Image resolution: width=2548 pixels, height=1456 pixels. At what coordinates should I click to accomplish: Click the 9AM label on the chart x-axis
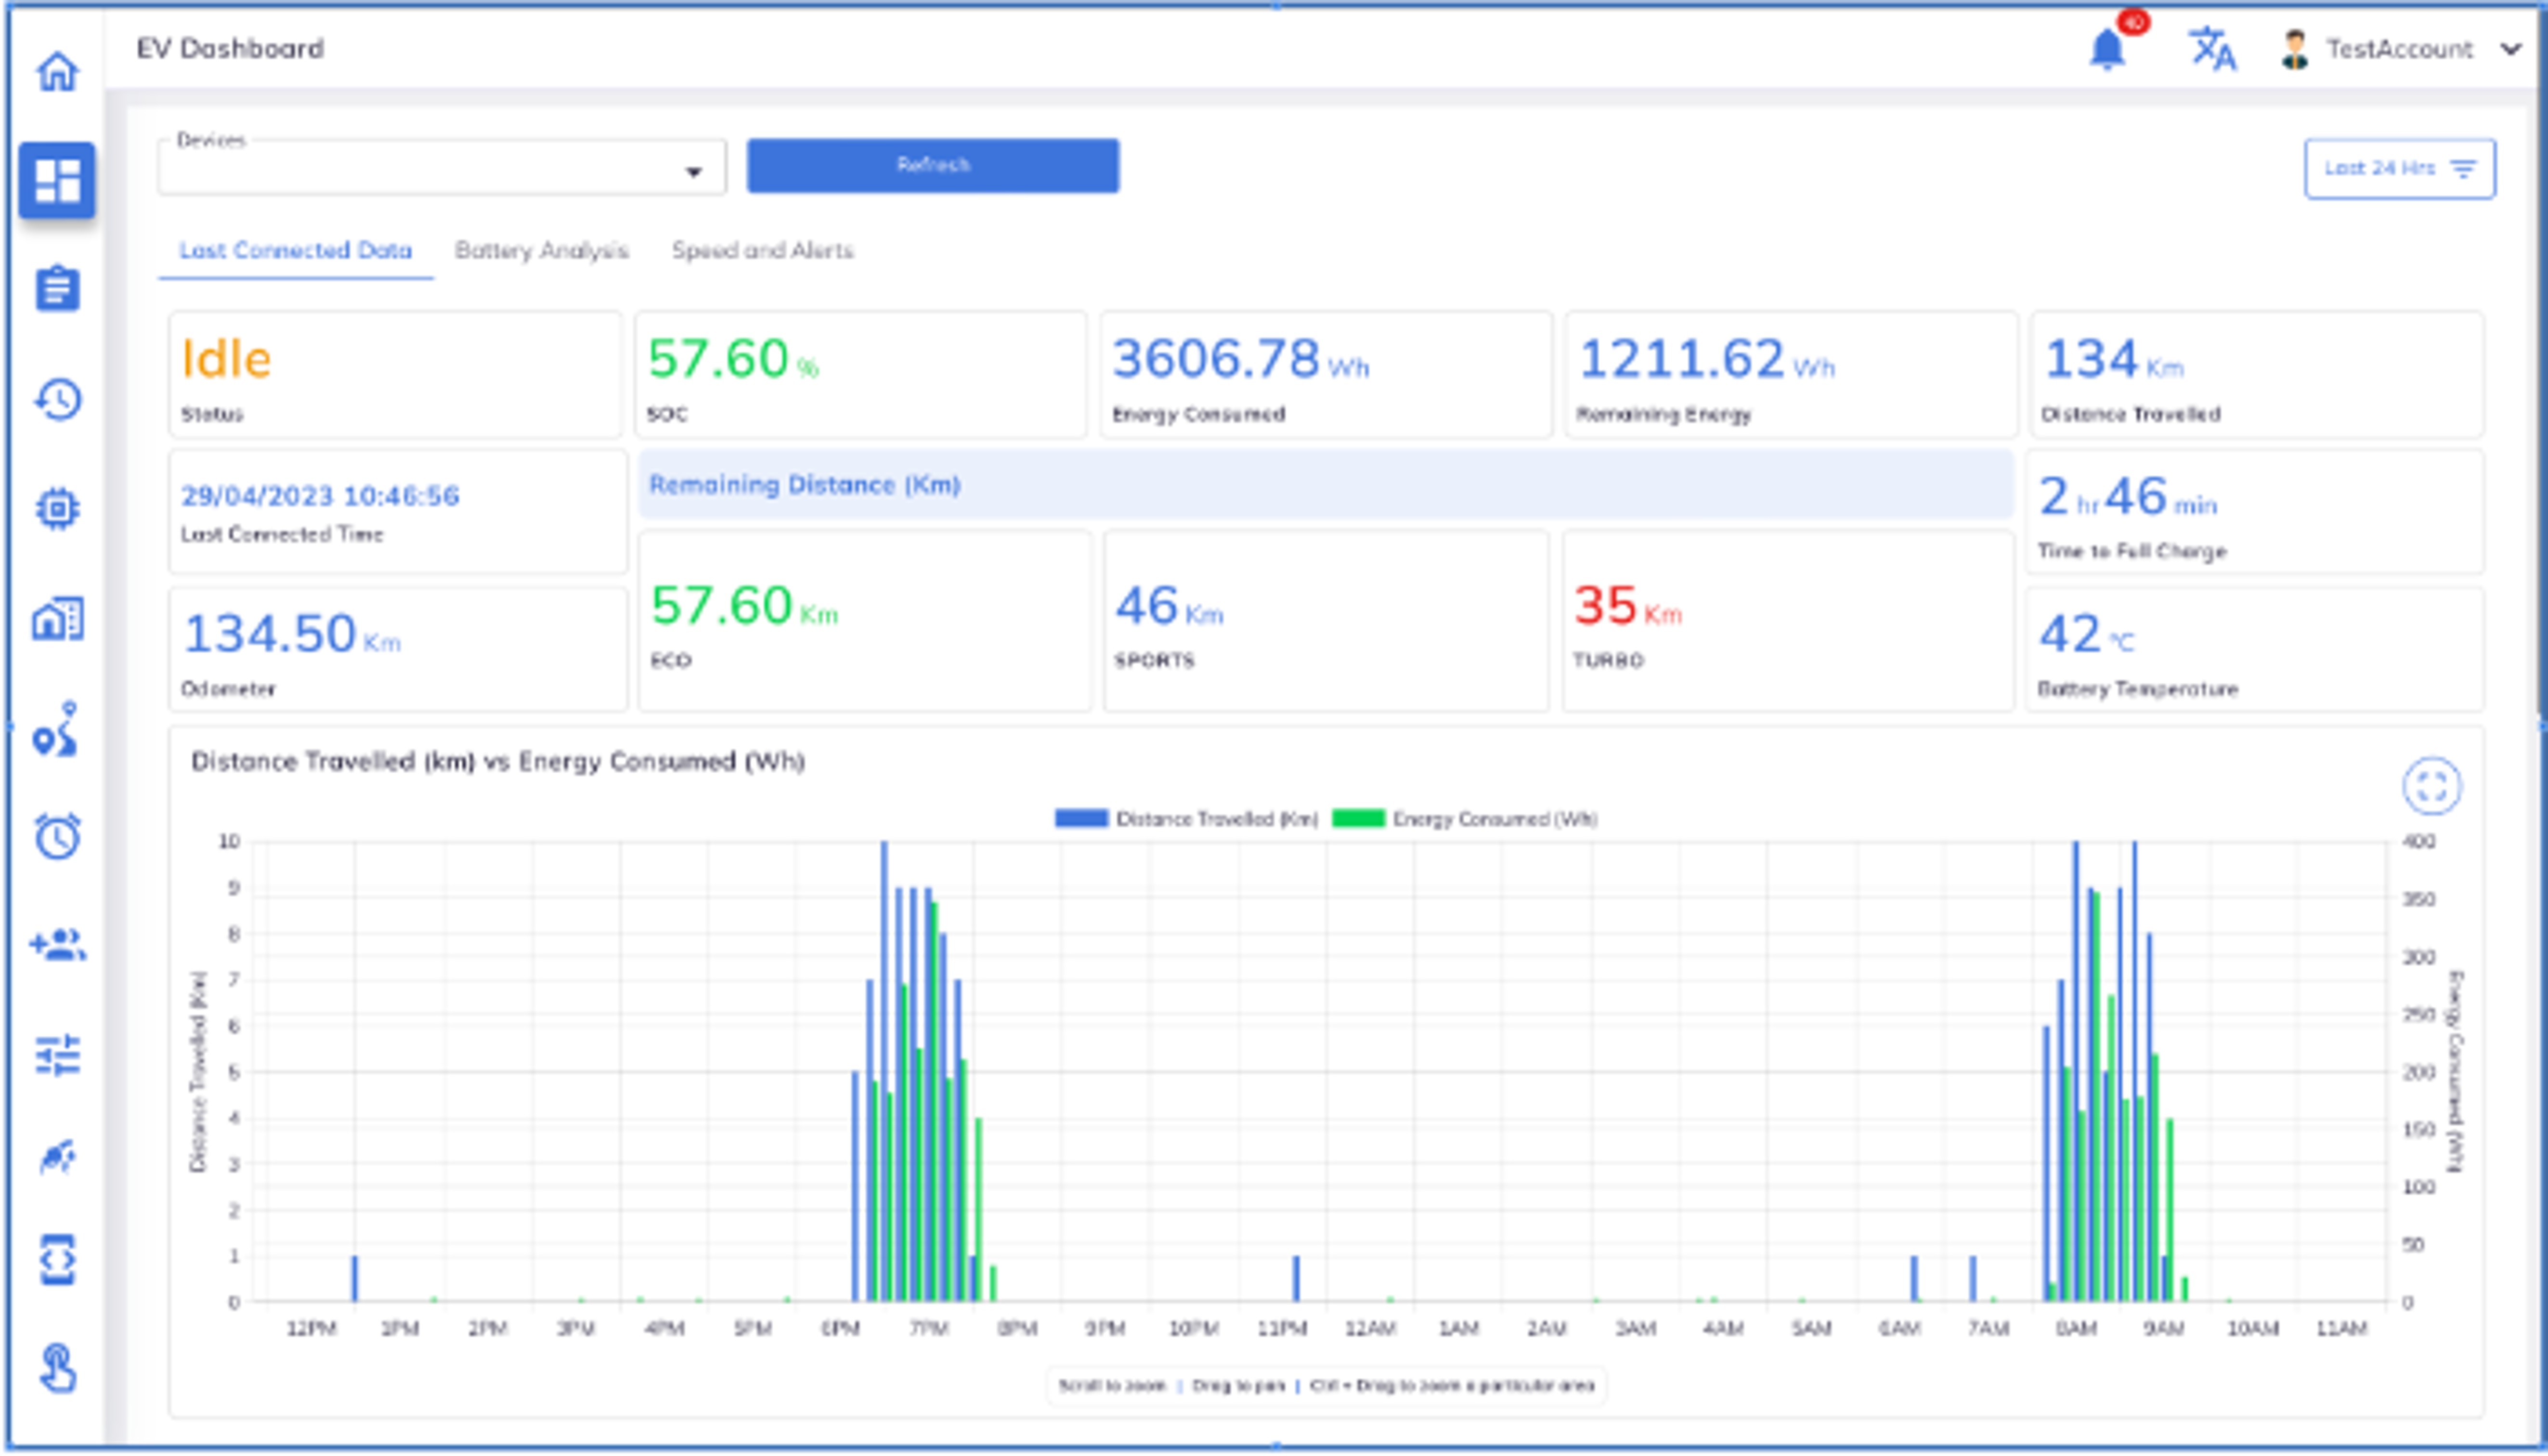tap(2164, 1329)
